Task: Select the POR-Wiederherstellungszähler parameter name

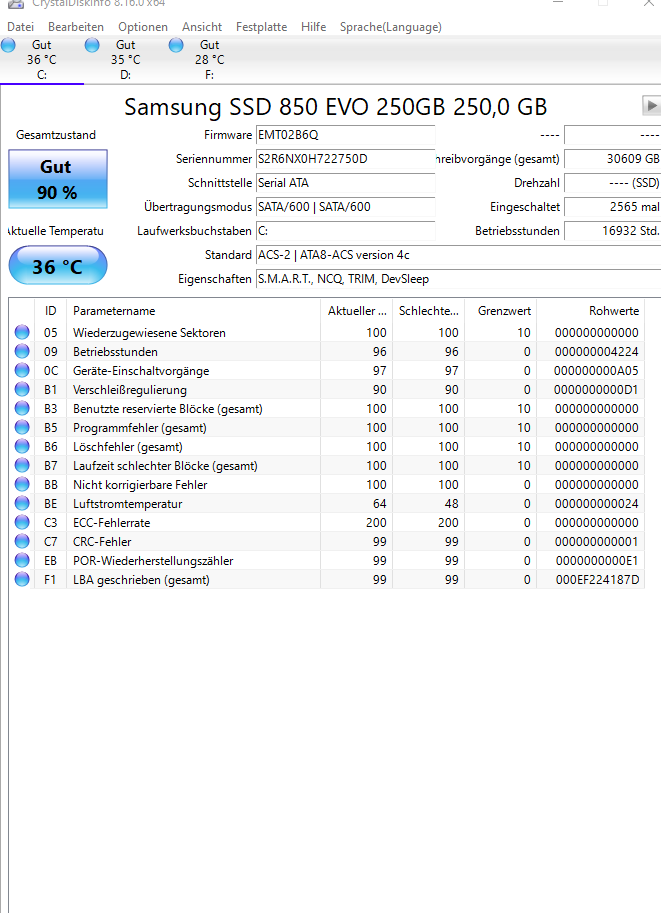Action: pos(153,561)
